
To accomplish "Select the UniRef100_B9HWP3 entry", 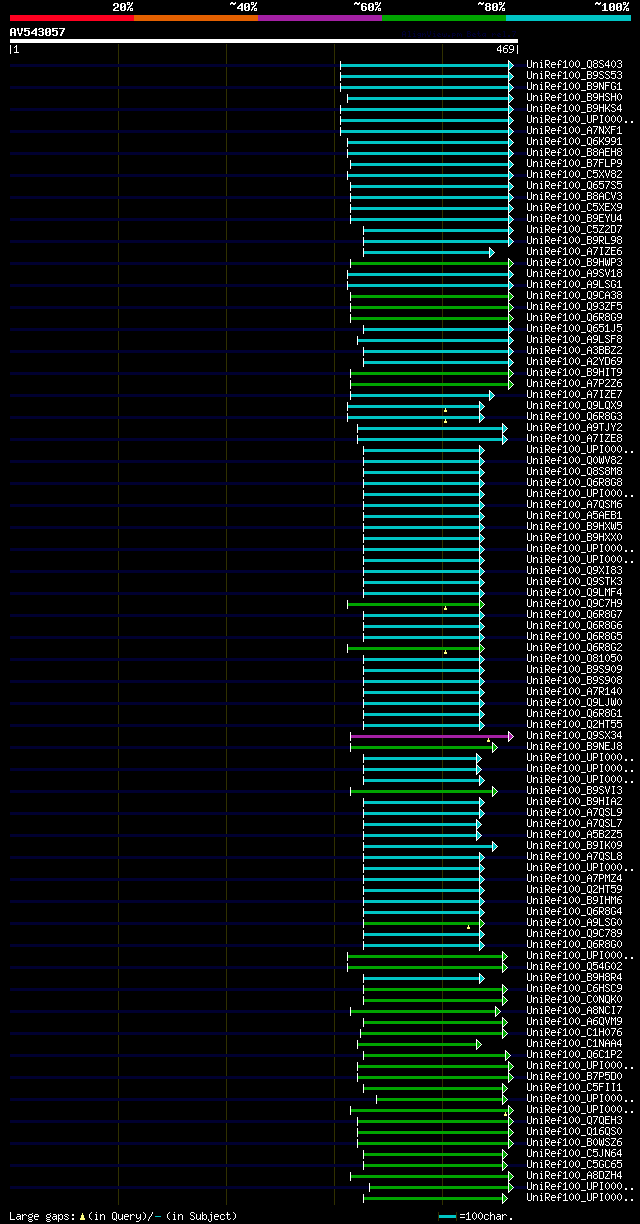I will (574, 262).
